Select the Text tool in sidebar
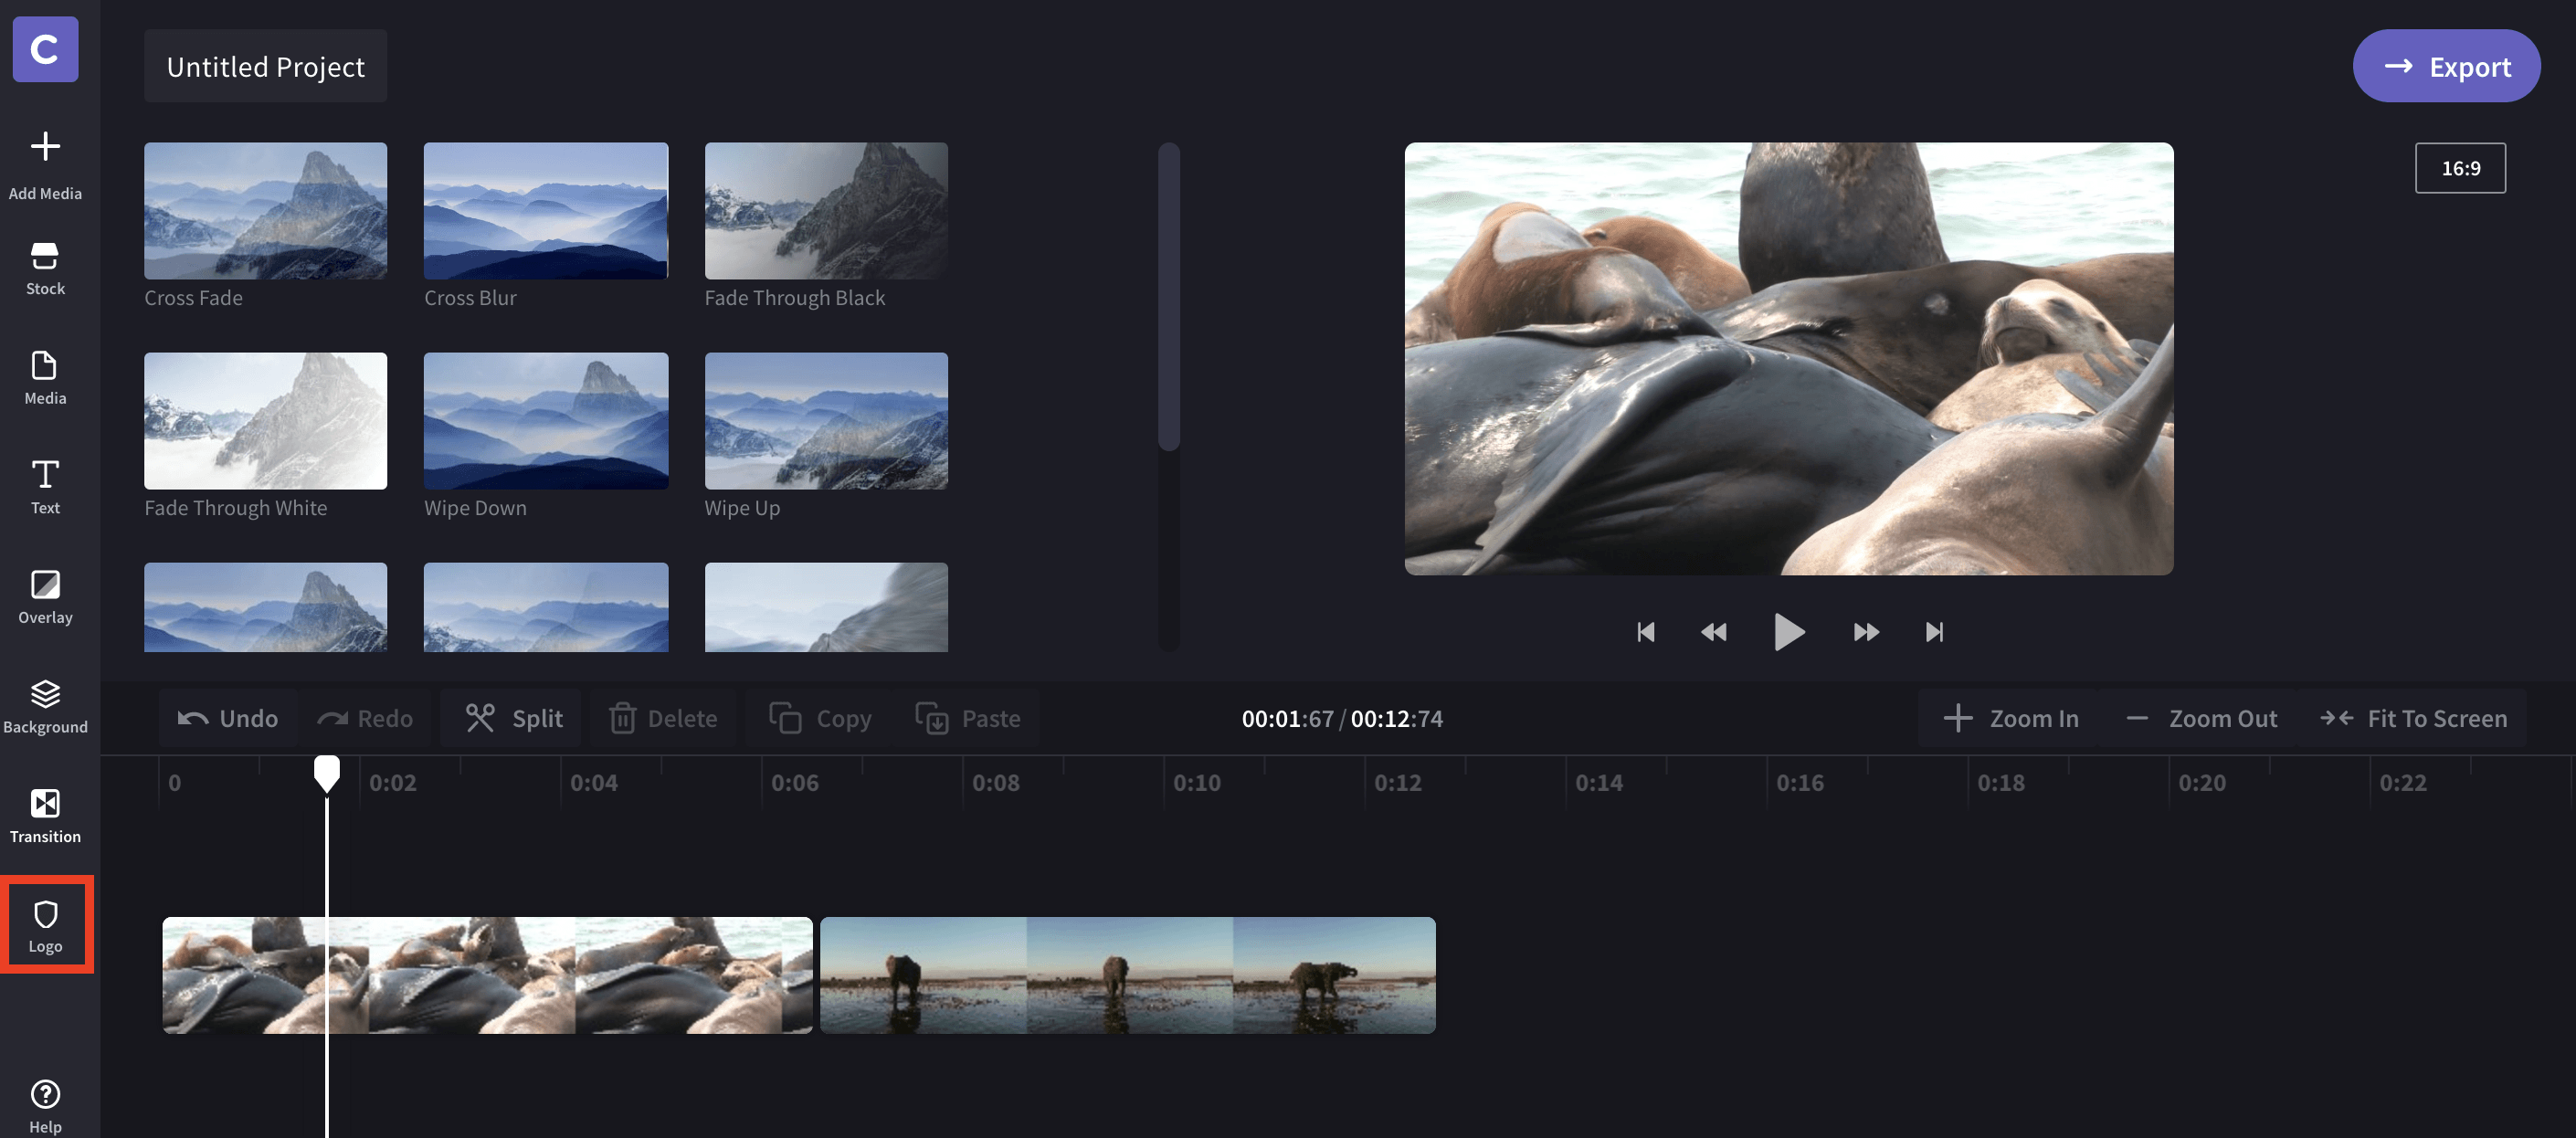Viewport: 2576px width, 1138px height. (x=45, y=486)
